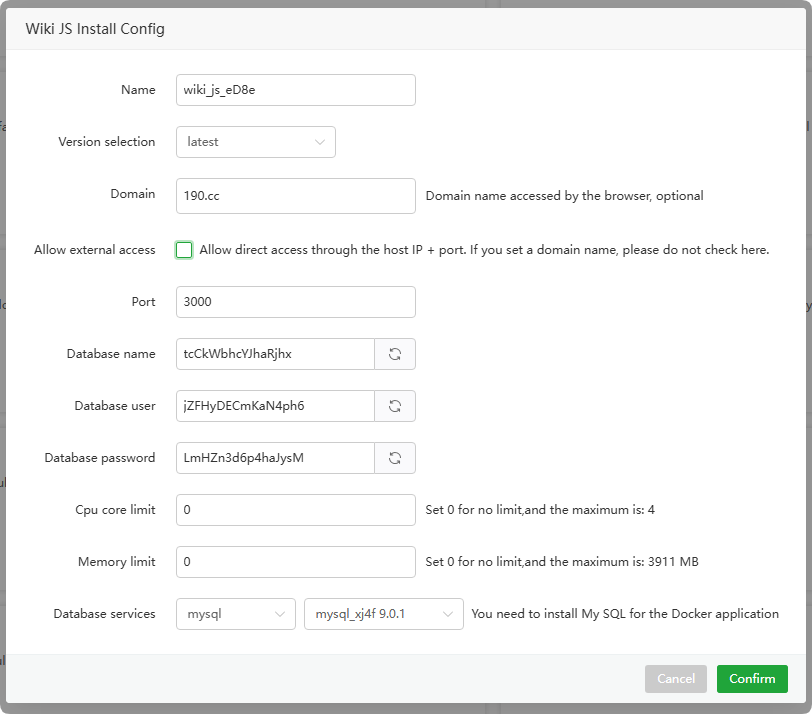Click inside the Database password field
812x714 pixels.
coord(275,458)
